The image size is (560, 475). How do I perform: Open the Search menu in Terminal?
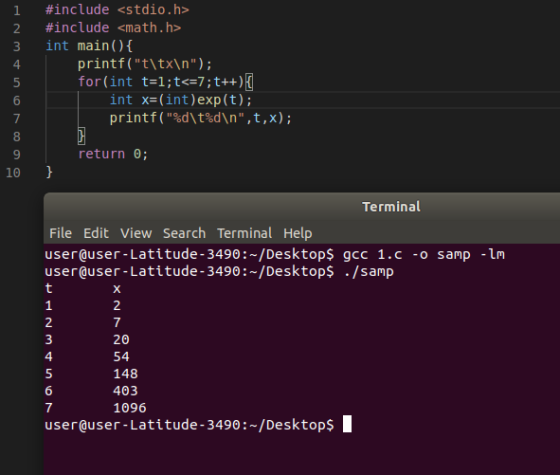tap(184, 233)
